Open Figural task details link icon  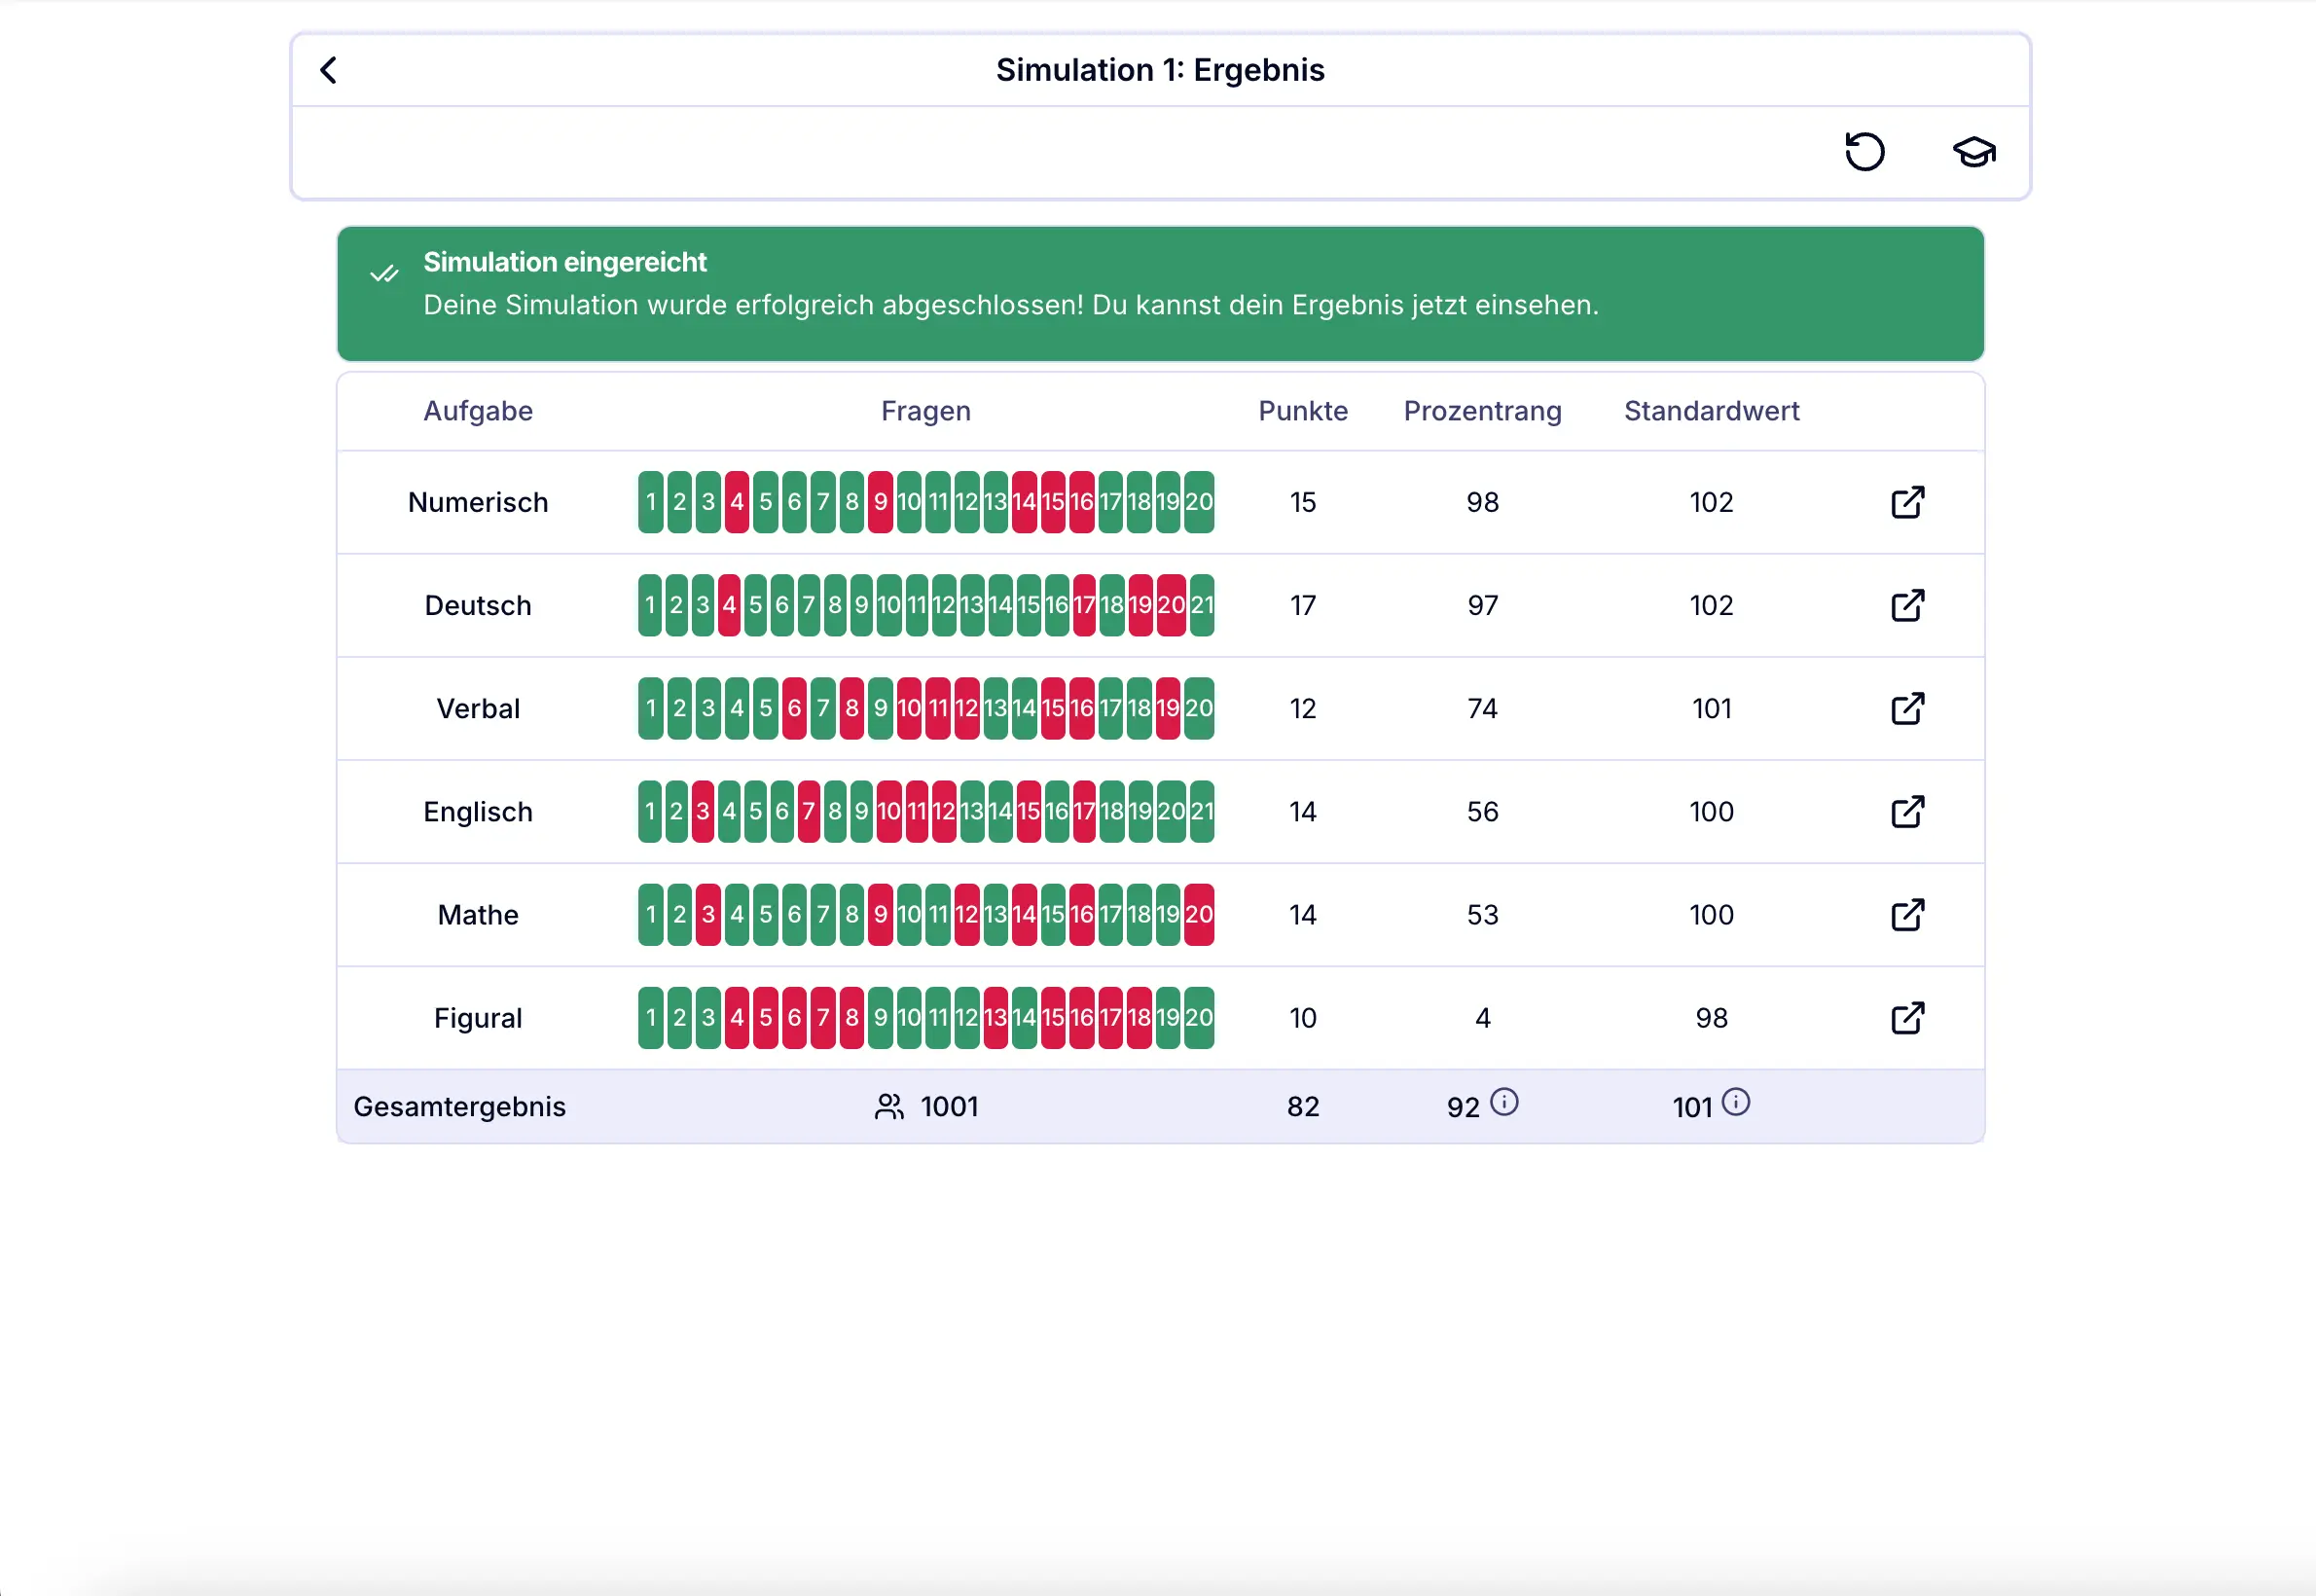coord(1907,1017)
